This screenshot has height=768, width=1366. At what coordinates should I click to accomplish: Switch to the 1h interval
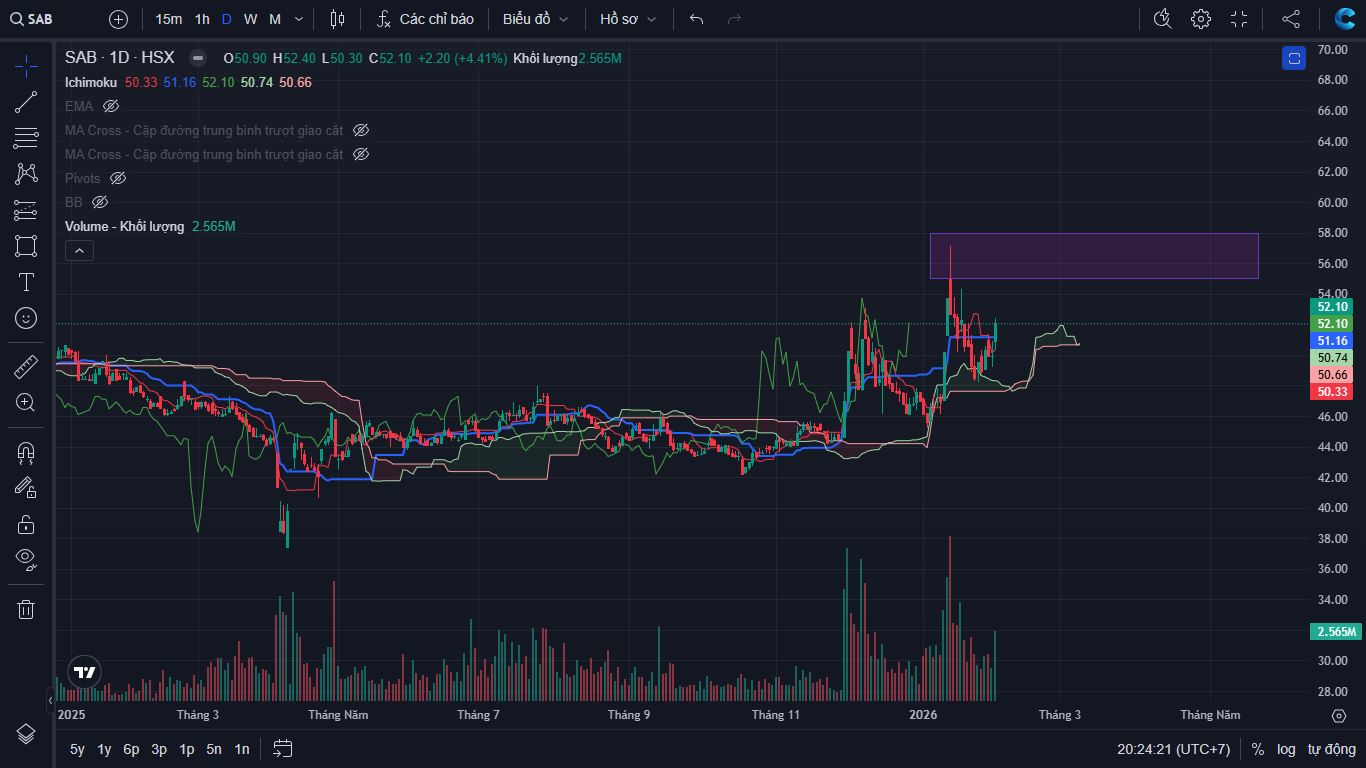(202, 19)
